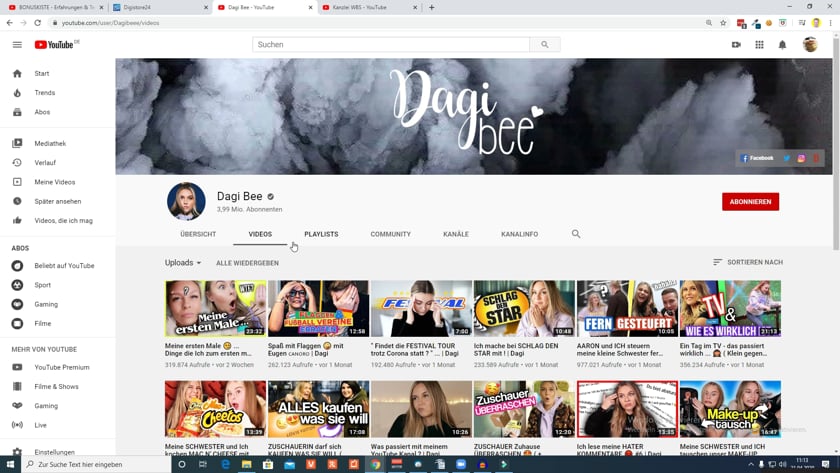Switch to the Playlists tab
The height and width of the screenshot is (473, 840).
click(x=321, y=234)
